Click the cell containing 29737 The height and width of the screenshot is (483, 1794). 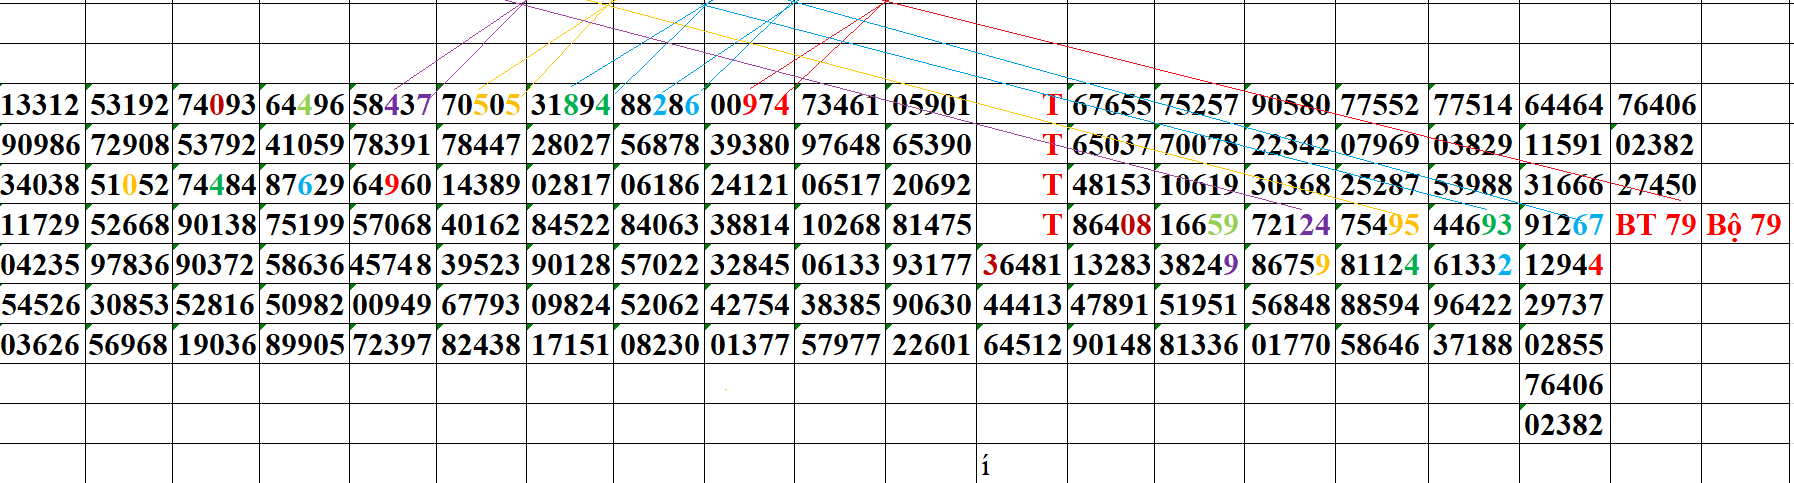pyautogui.click(x=1564, y=305)
